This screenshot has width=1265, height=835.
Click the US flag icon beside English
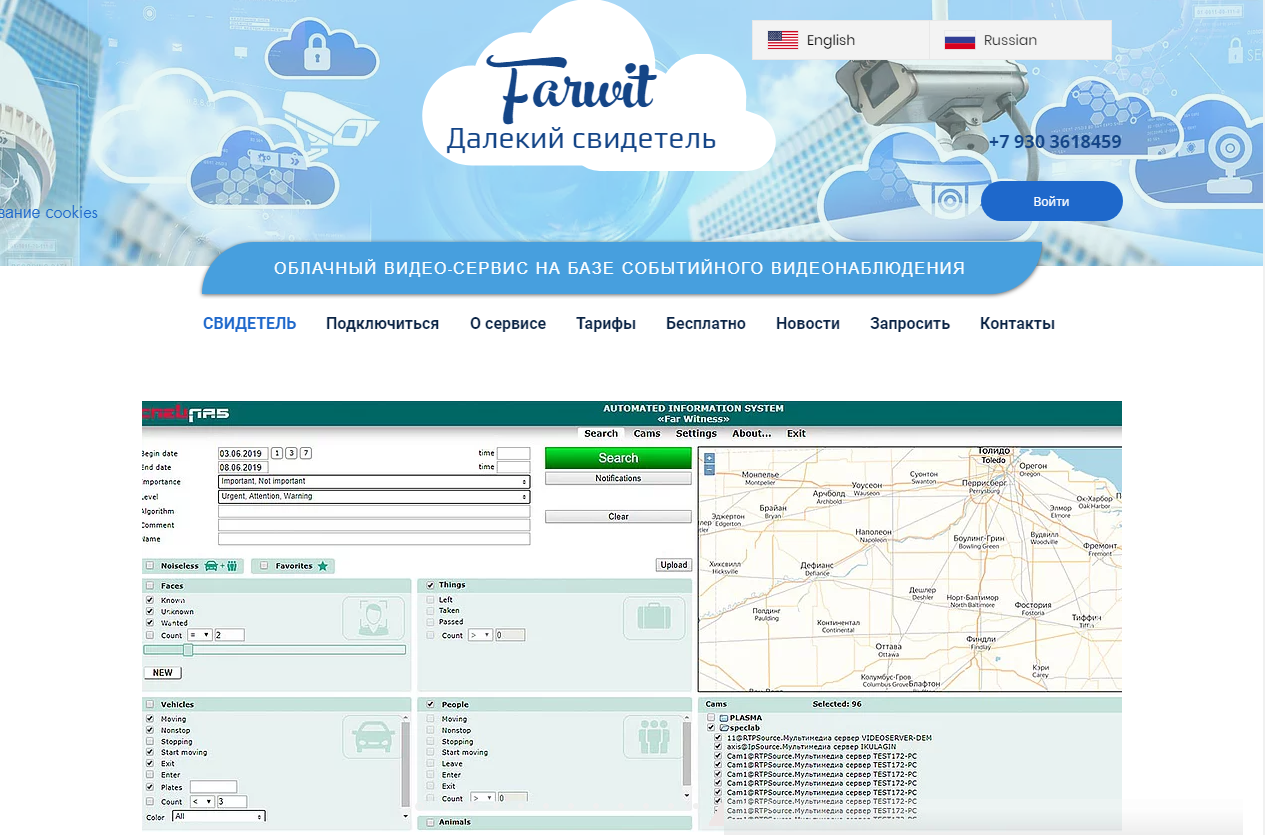click(783, 40)
